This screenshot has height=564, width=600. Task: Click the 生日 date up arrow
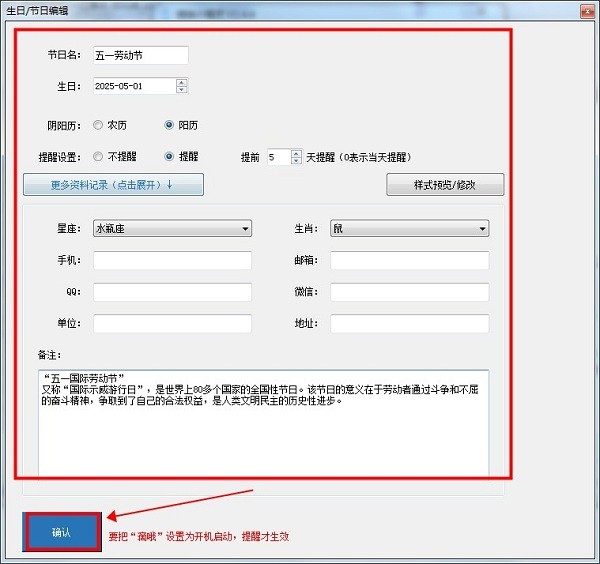click(181, 82)
